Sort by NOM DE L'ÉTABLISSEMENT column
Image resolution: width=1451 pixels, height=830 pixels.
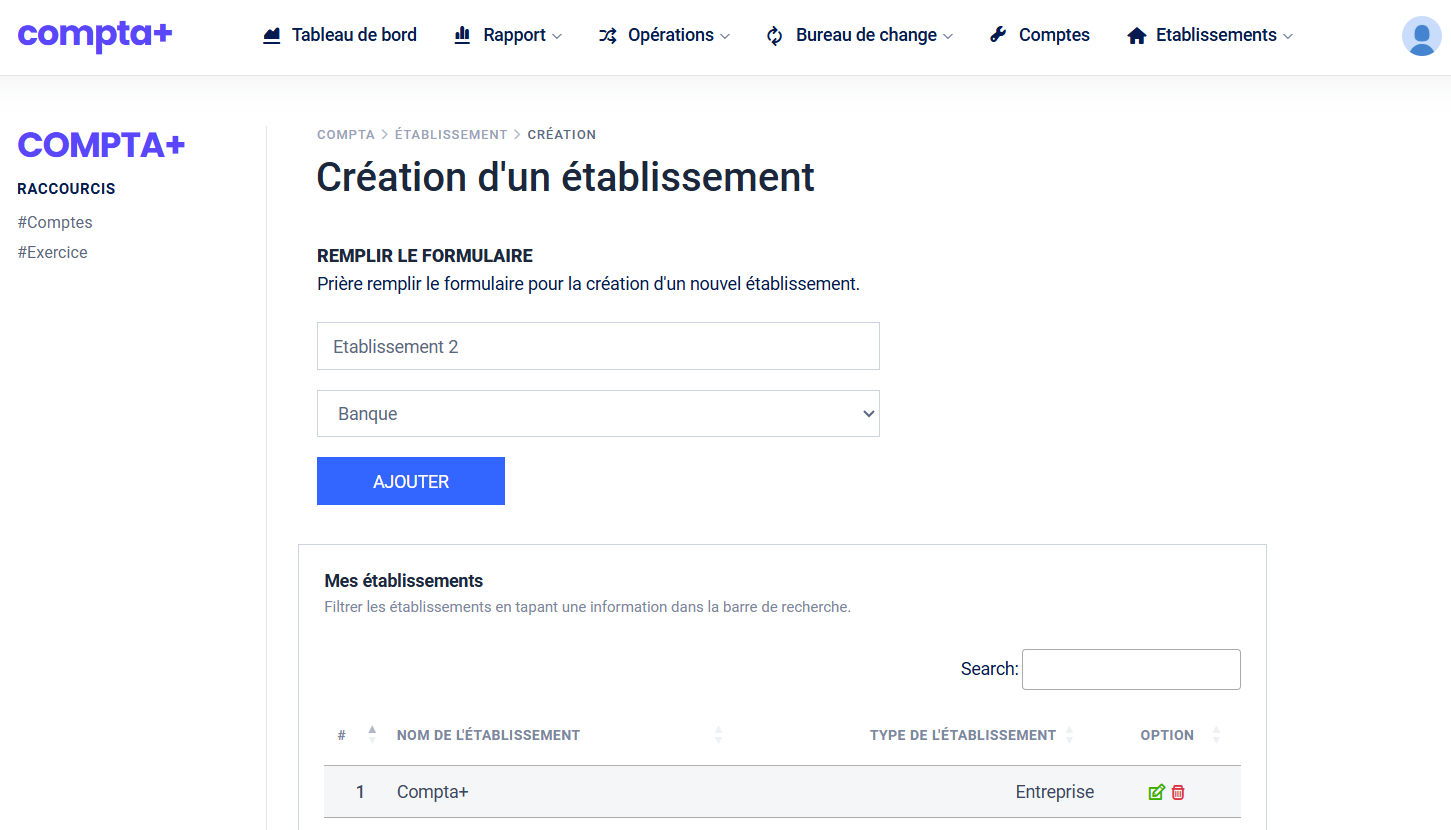click(x=488, y=735)
